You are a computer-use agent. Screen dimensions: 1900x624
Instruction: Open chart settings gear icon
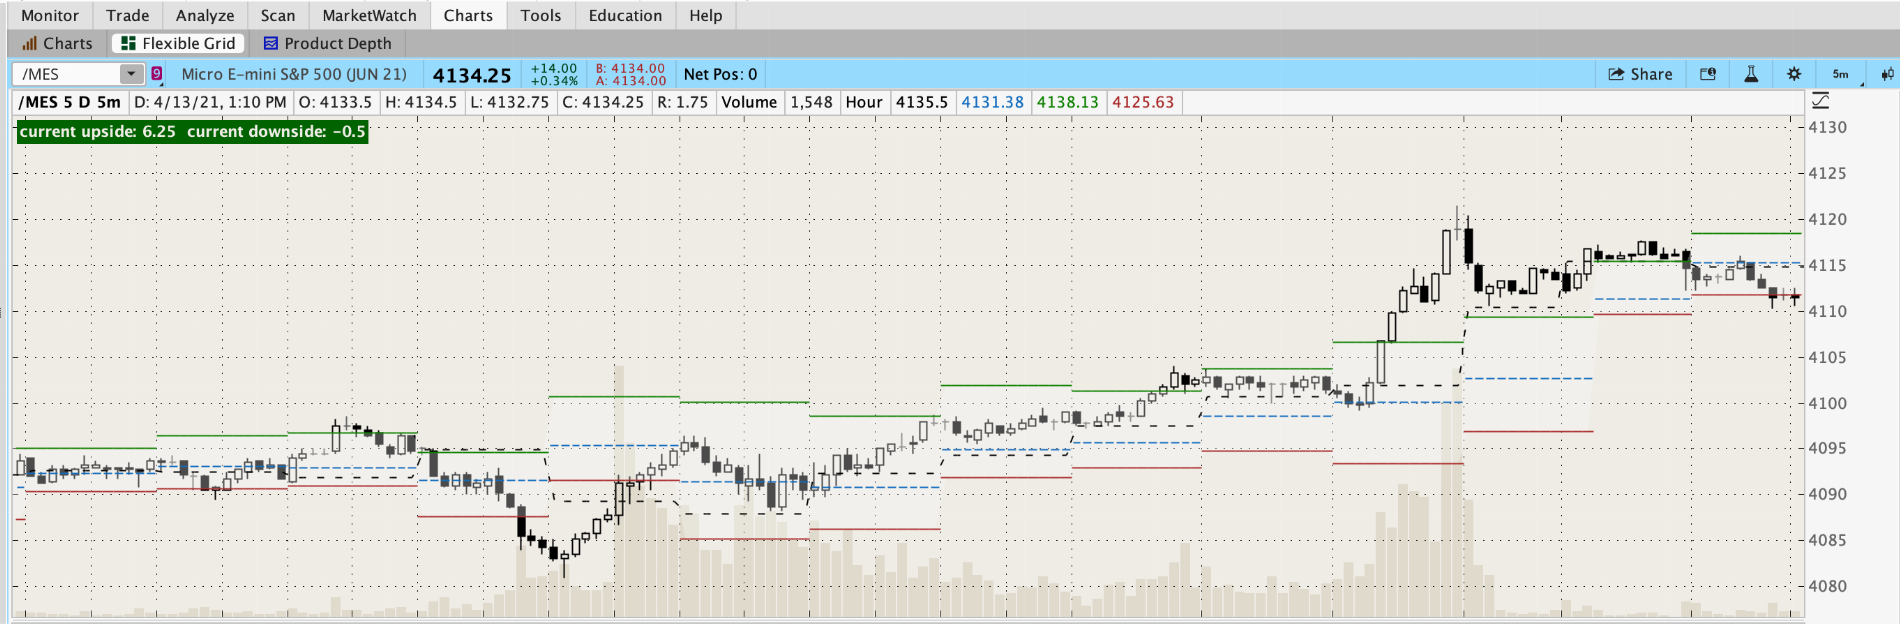coord(1794,74)
